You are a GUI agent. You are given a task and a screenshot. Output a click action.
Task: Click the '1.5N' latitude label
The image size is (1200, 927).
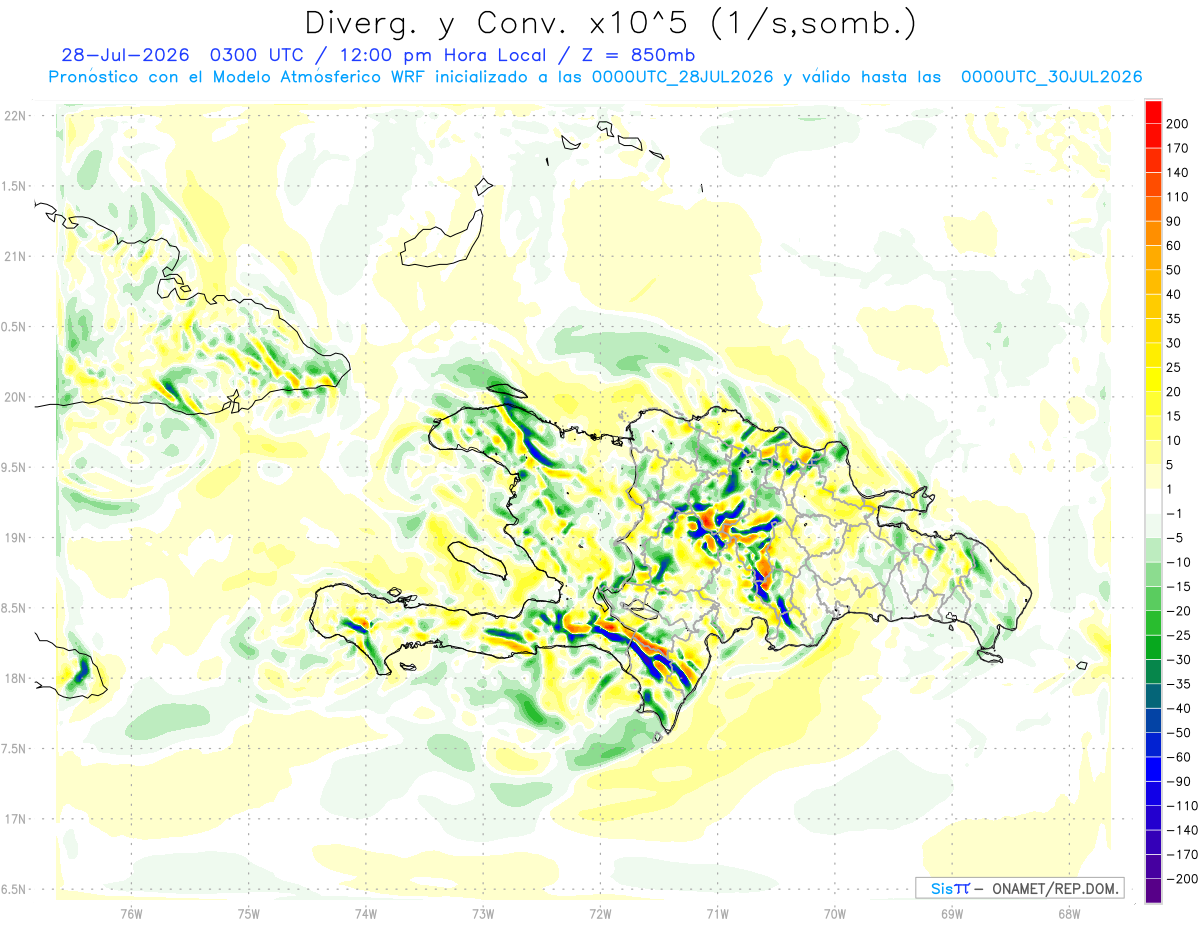pyautogui.click(x=16, y=187)
